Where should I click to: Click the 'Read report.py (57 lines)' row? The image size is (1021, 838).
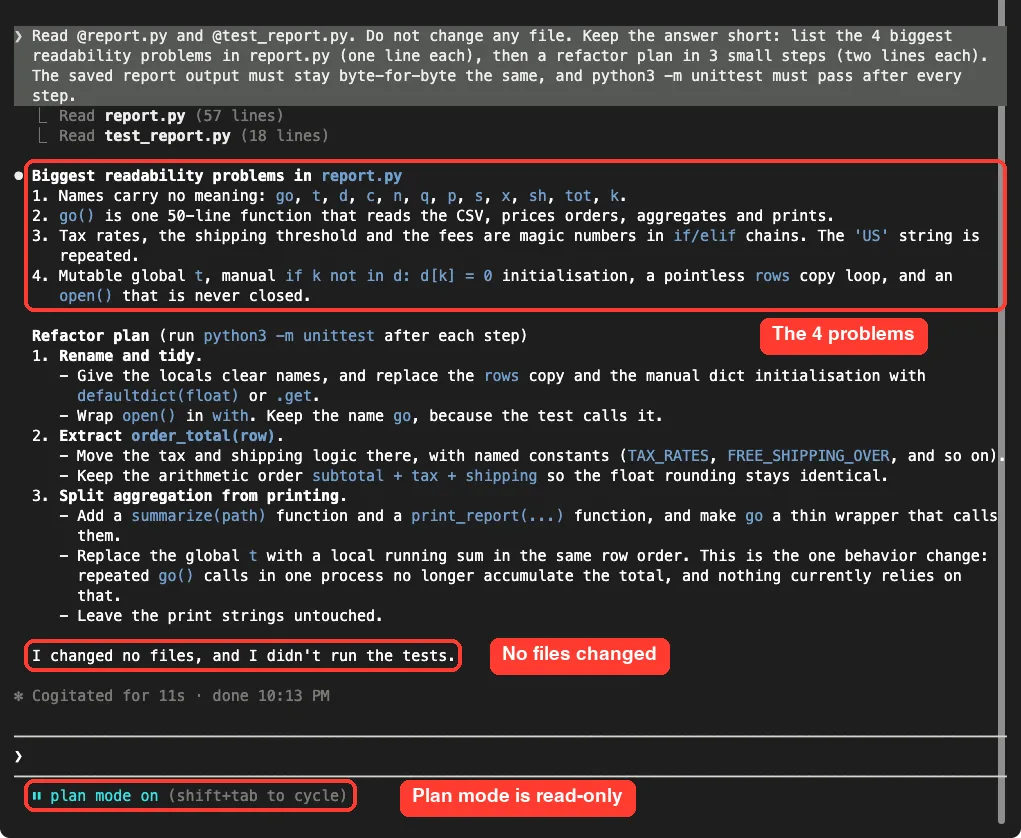[161, 116]
